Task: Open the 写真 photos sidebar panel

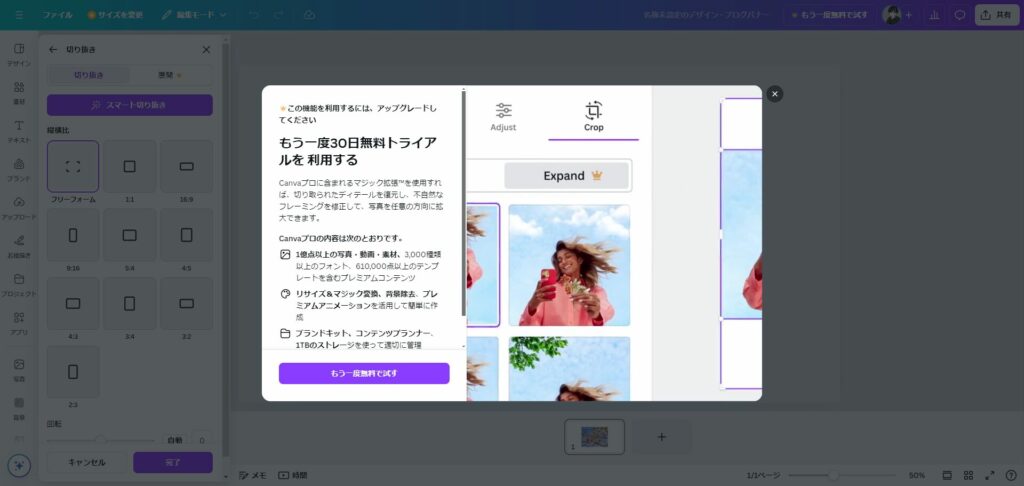Action: (19, 370)
